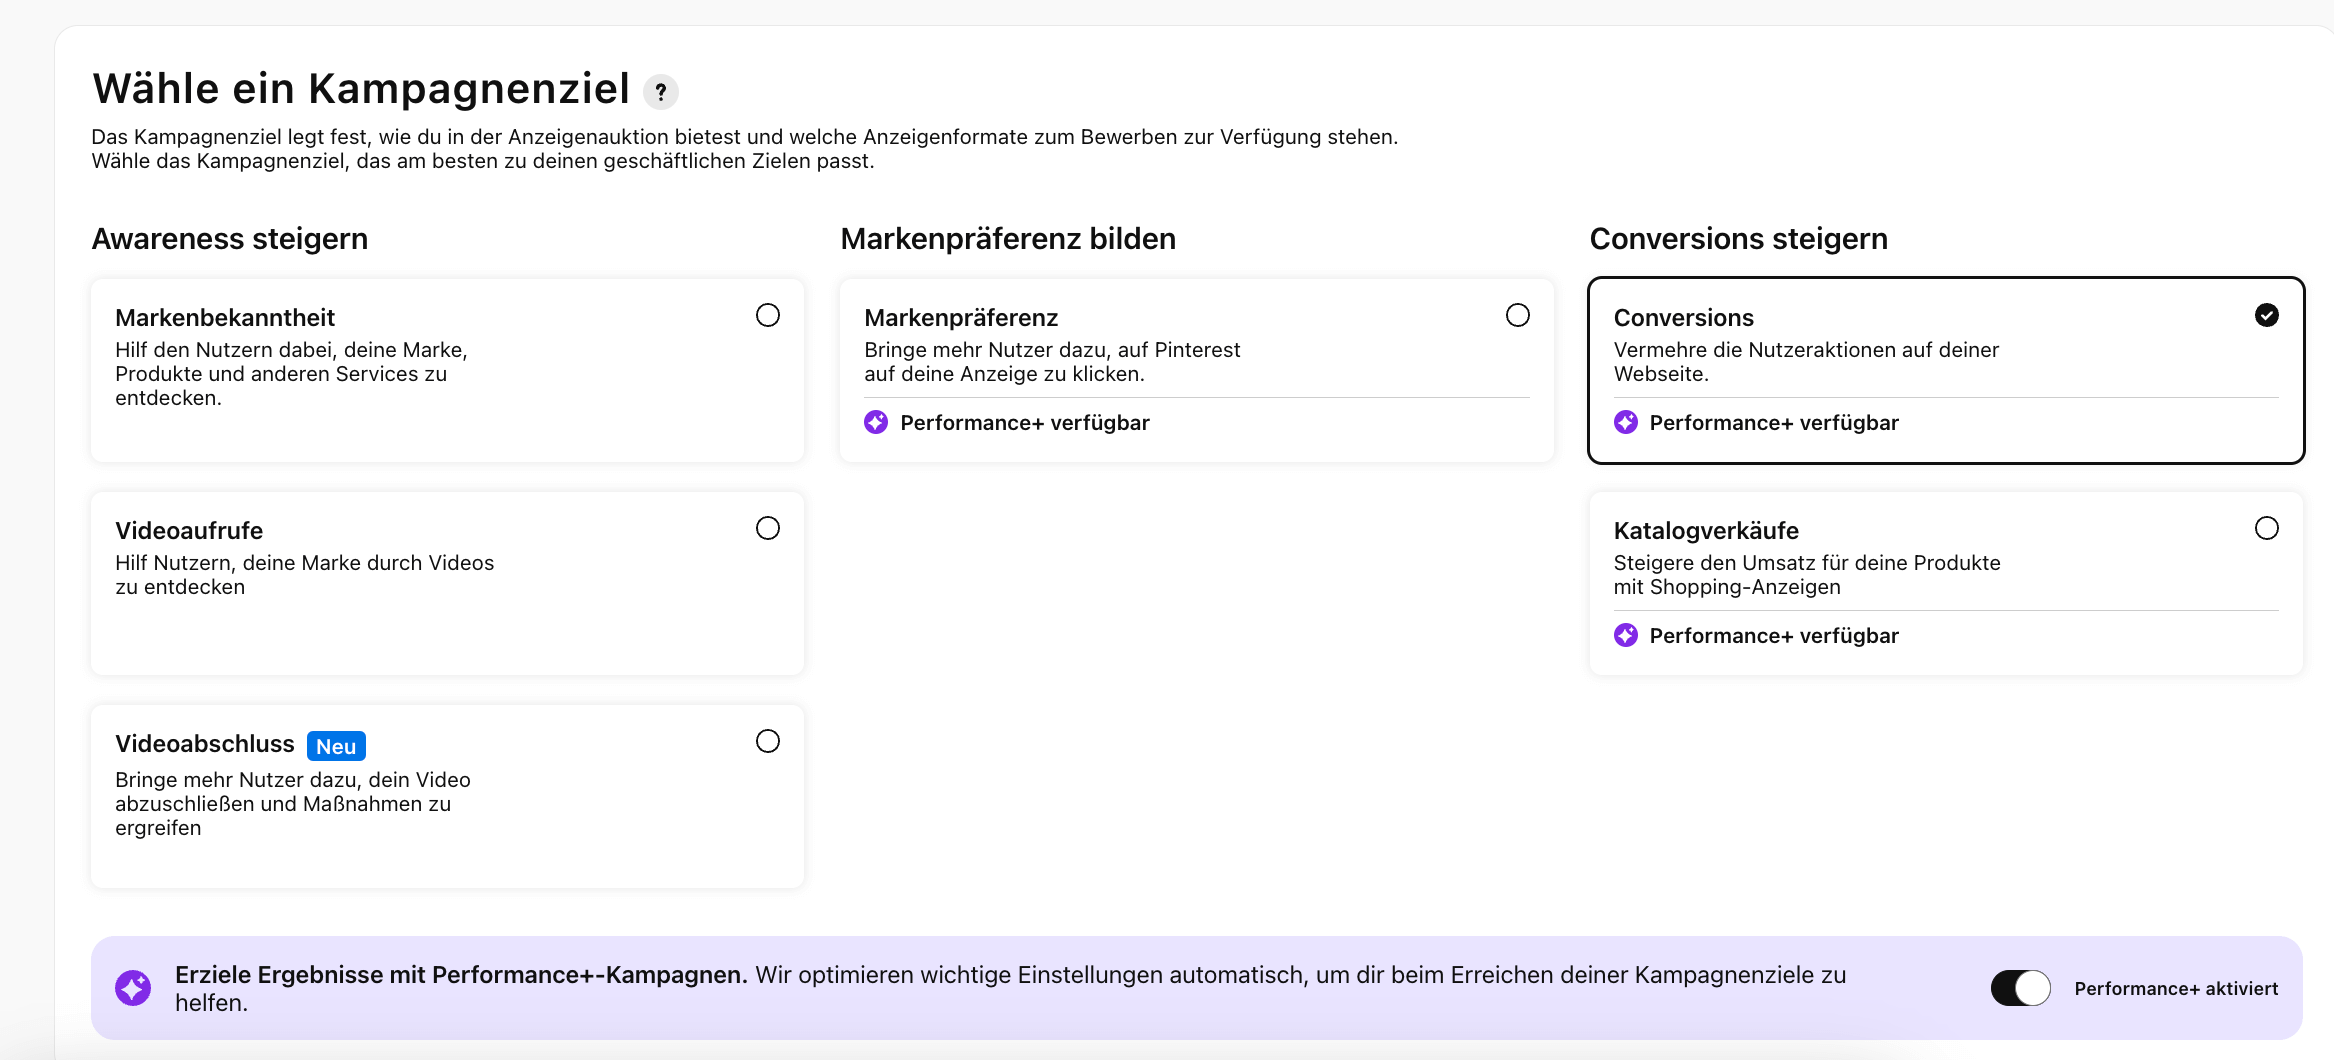Image resolution: width=2334 pixels, height=1060 pixels.
Task: Click description 'Steigere den Umsatz für deine Produkte'
Action: click(x=1807, y=575)
